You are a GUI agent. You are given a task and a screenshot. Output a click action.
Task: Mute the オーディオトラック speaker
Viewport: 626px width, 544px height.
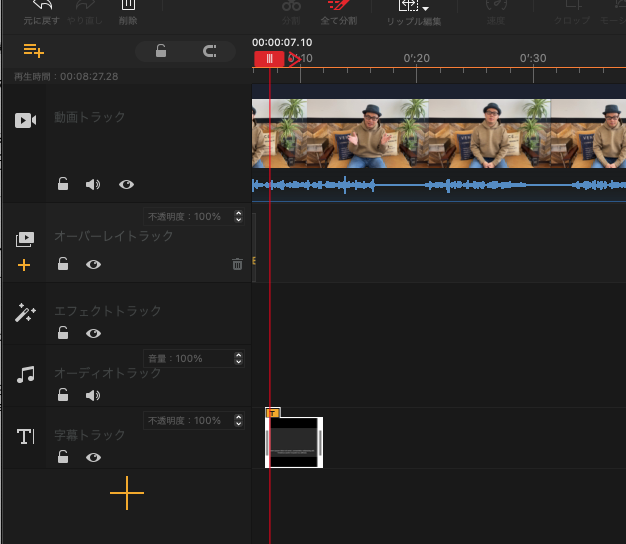tap(93, 395)
